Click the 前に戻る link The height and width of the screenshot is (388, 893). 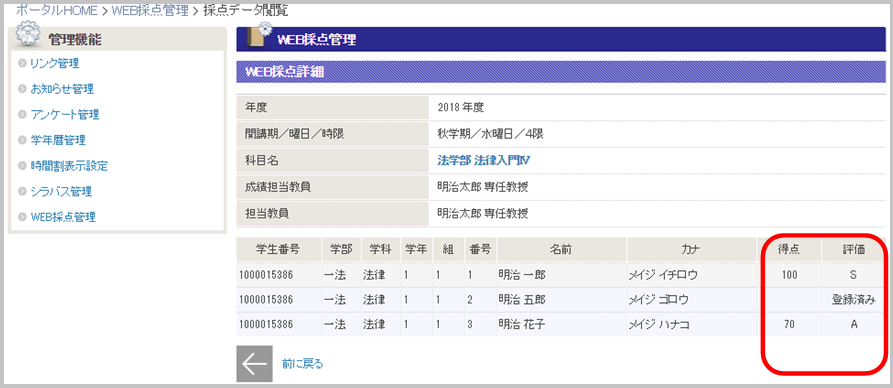point(302,364)
